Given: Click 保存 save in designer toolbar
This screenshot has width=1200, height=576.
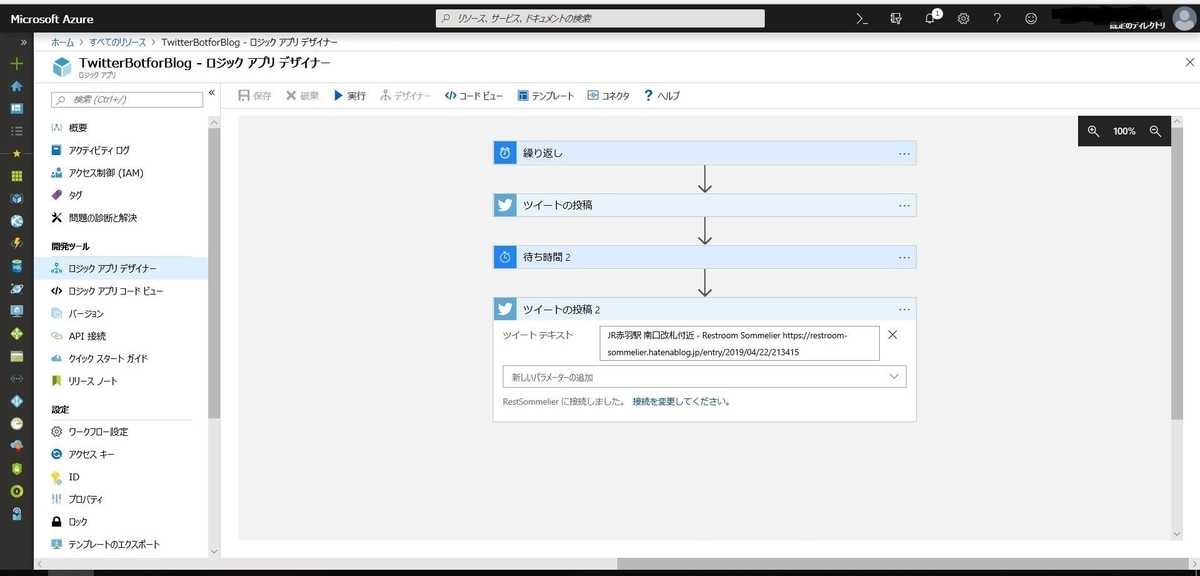Looking at the screenshot, I should point(255,96).
